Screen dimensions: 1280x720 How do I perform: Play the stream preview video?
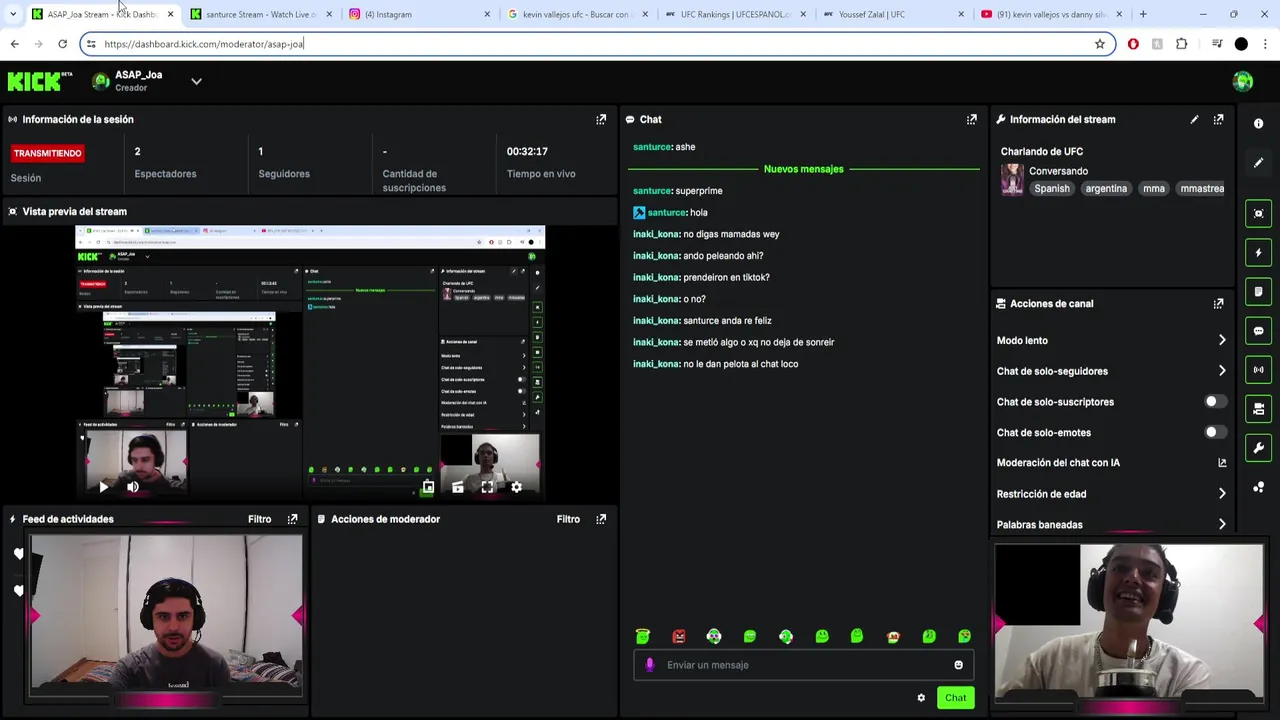(x=103, y=487)
